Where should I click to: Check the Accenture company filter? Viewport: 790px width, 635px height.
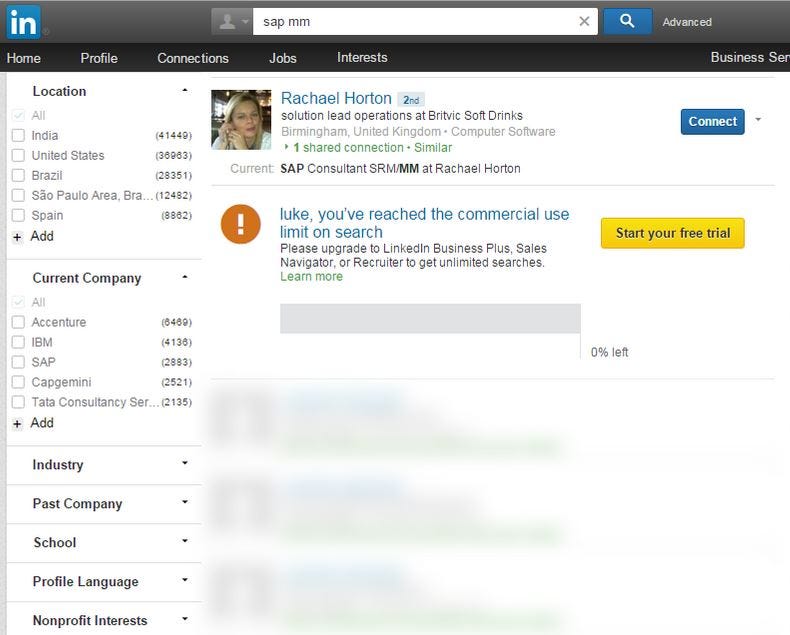pos(18,322)
